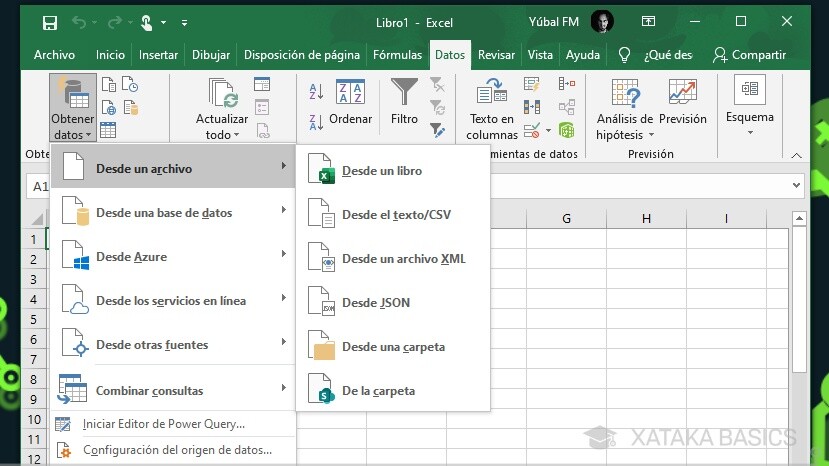Click the Yúbal FM account name
The width and height of the screenshot is (829, 466).
(554, 22)
